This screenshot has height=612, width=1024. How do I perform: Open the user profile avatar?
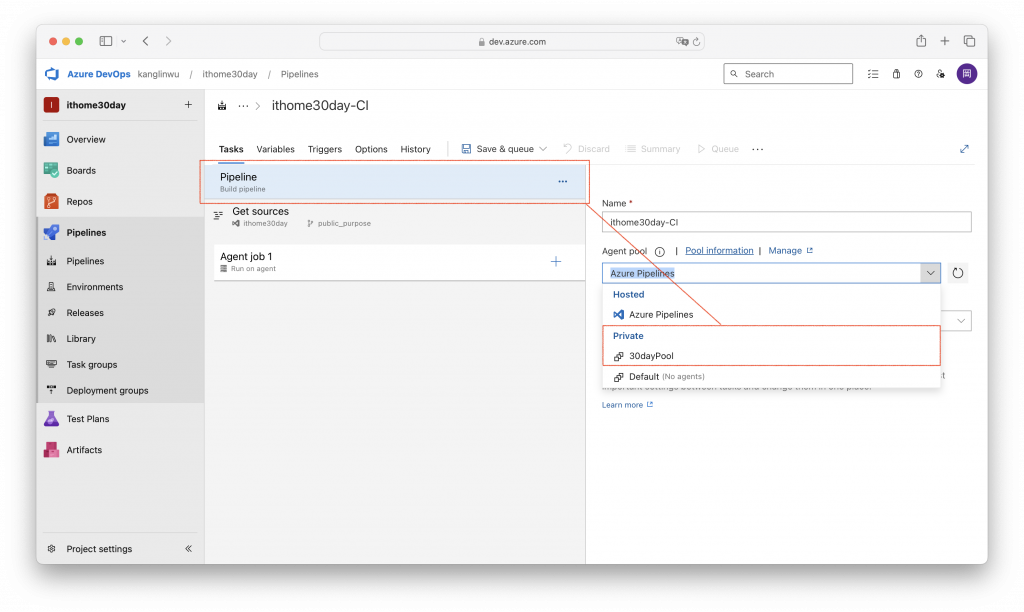tap(967, 74)
